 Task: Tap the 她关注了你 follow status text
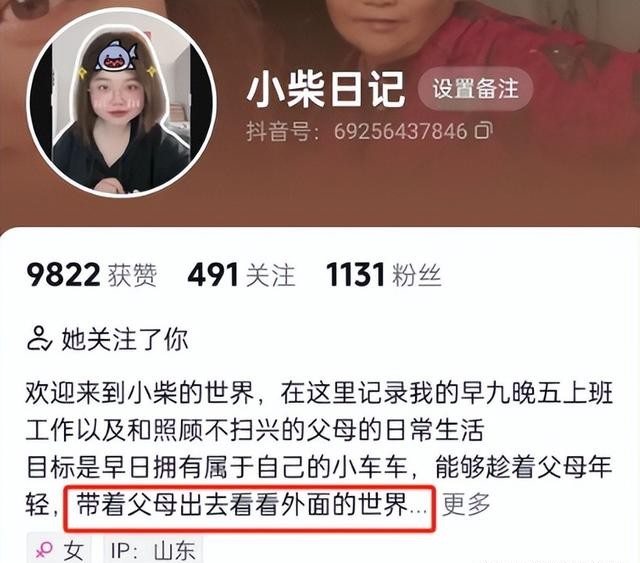click(124, 339)
